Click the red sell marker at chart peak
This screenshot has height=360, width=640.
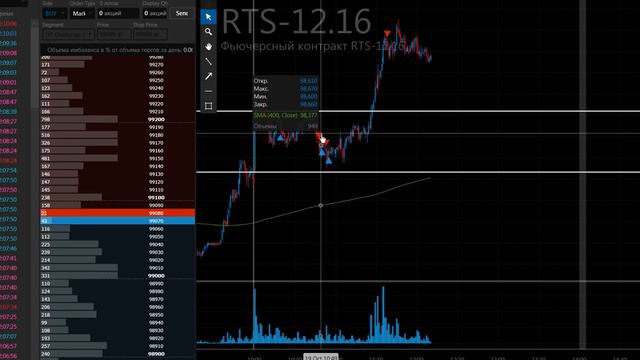387,33
